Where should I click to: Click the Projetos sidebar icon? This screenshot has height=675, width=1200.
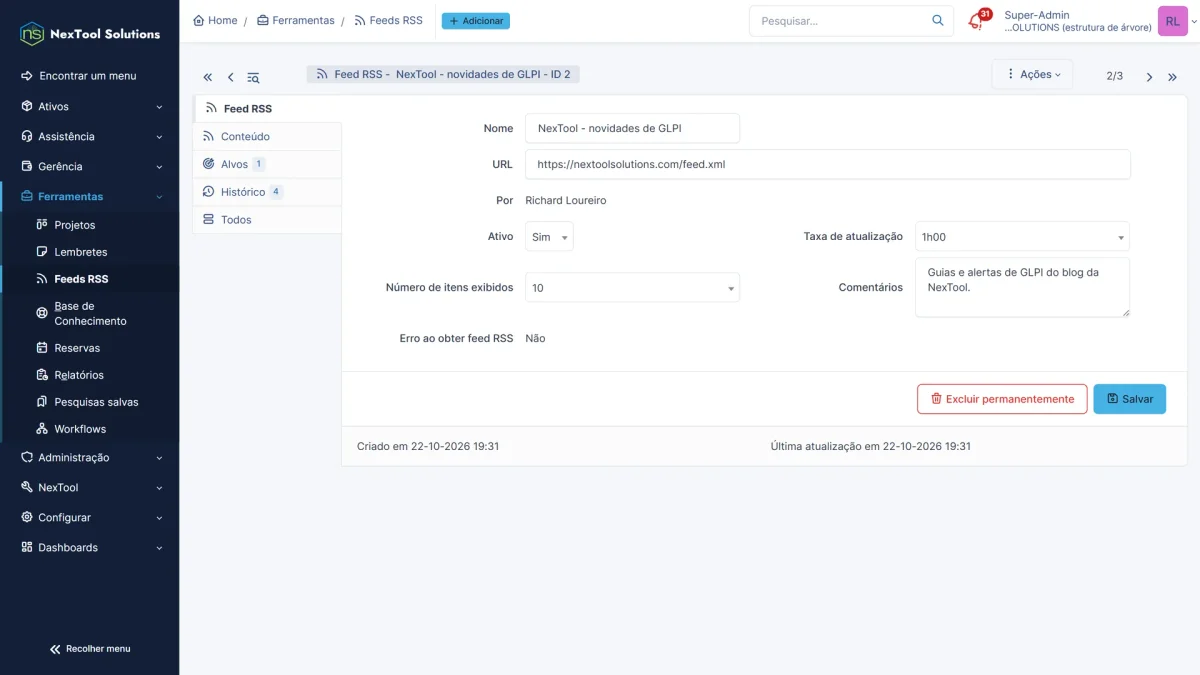[x=42, y=225]
